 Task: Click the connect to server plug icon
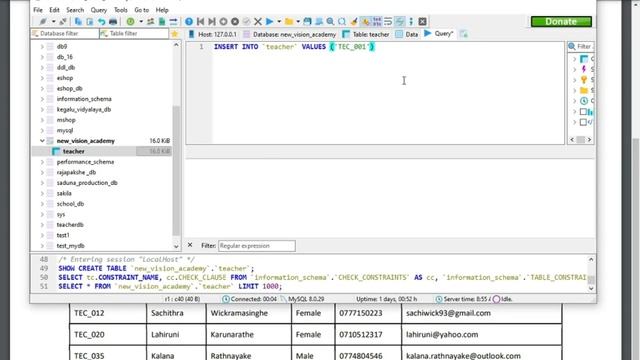click(x=43, y=22)
